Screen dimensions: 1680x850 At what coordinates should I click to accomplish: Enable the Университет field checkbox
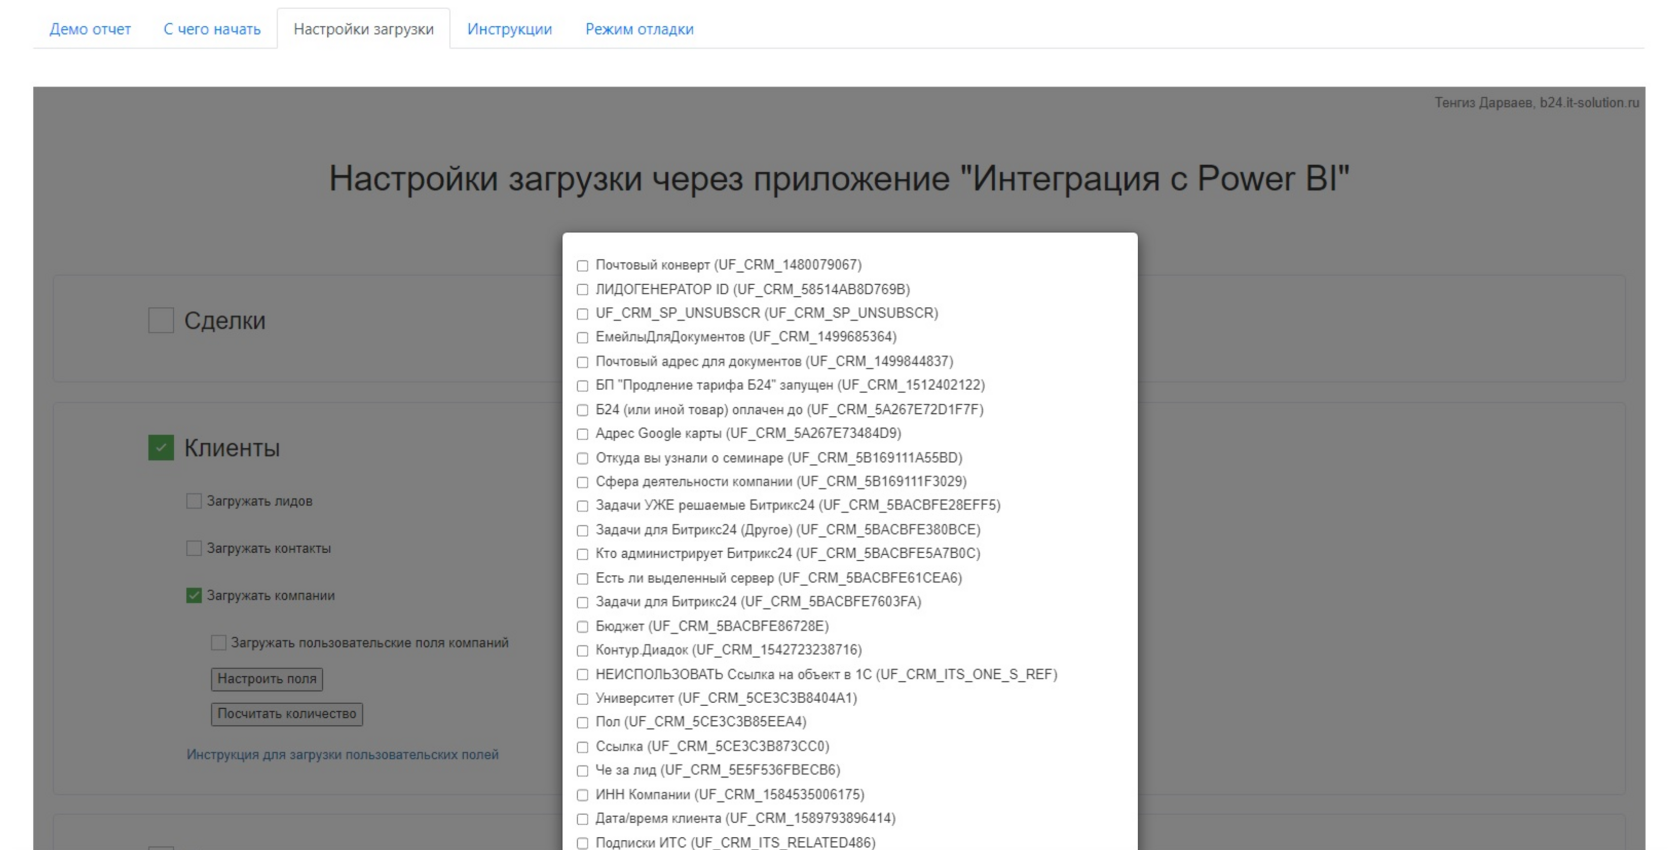(x=582, y=699)
